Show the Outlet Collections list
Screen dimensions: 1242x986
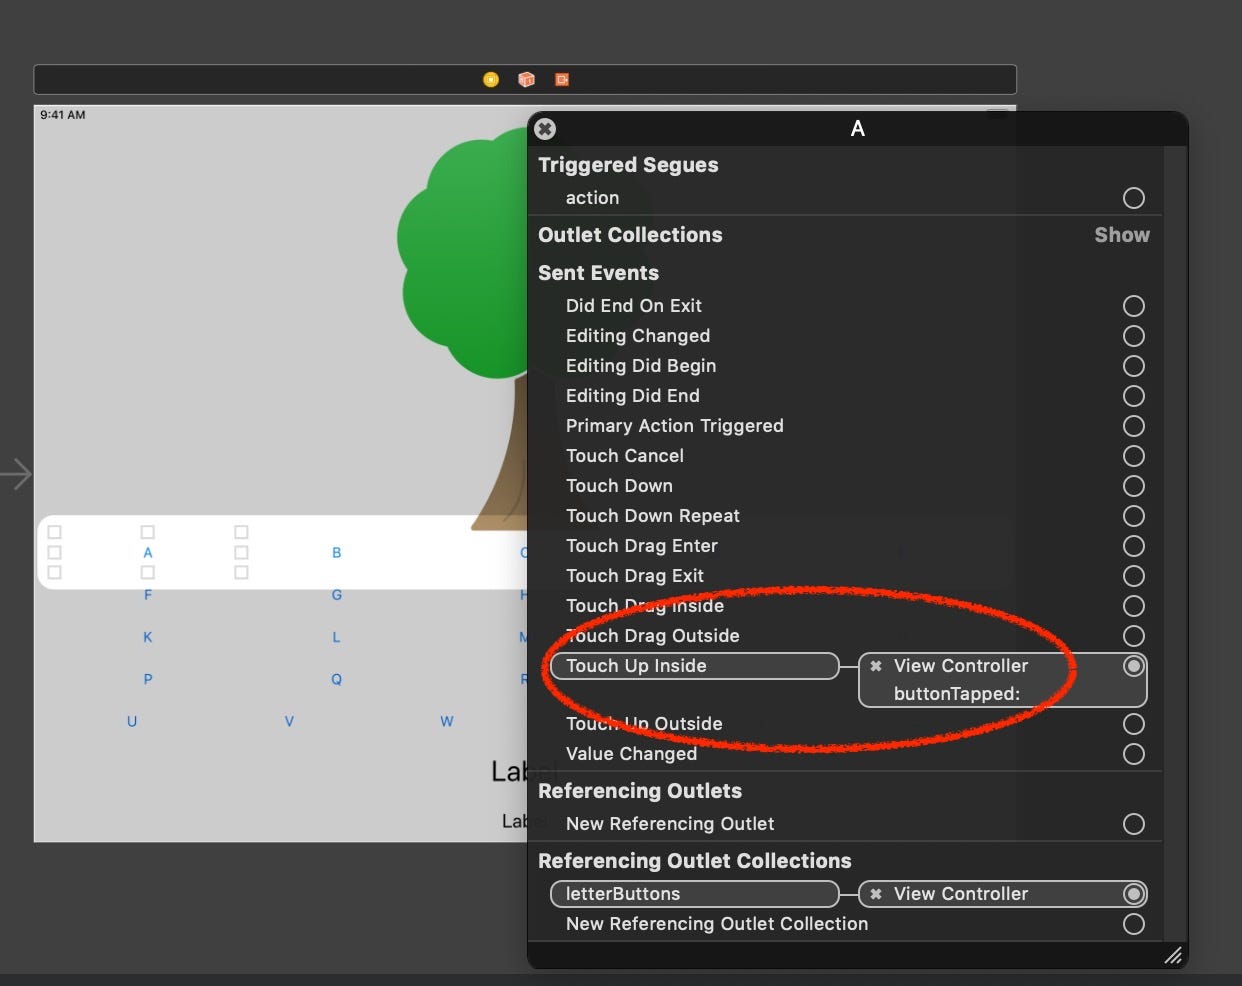pyautogui.click(x=1121, y=235)
